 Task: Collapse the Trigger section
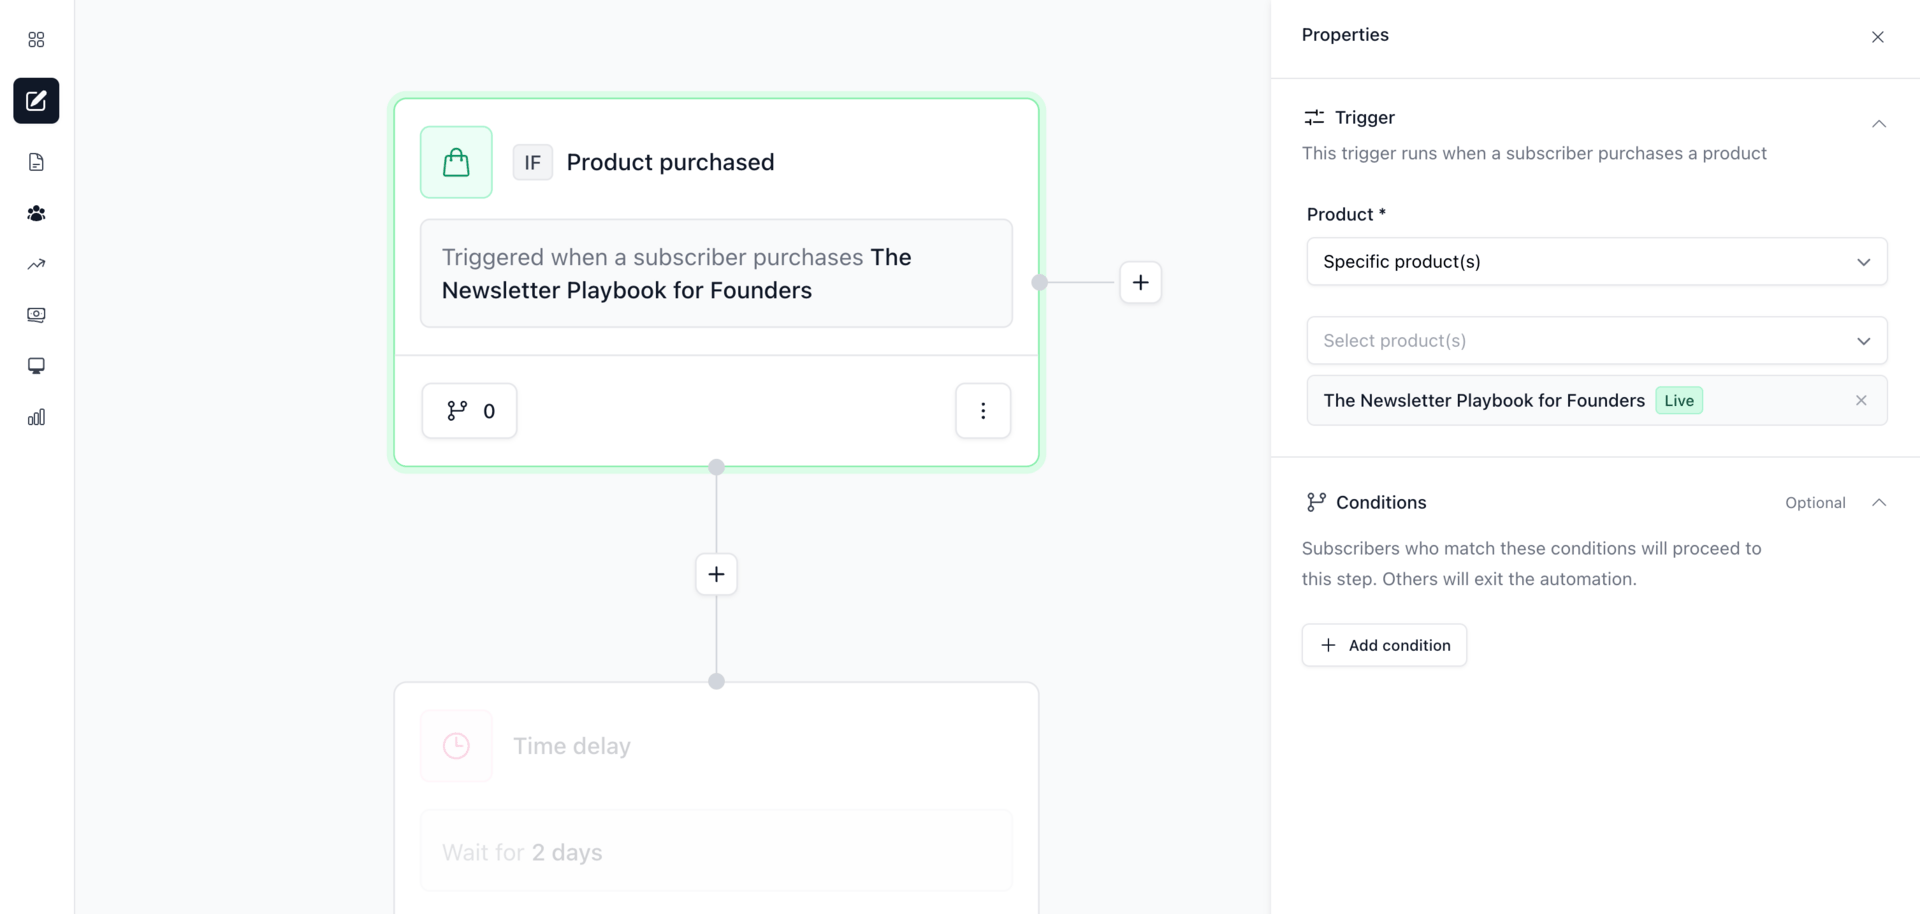tap(1878, 124)
